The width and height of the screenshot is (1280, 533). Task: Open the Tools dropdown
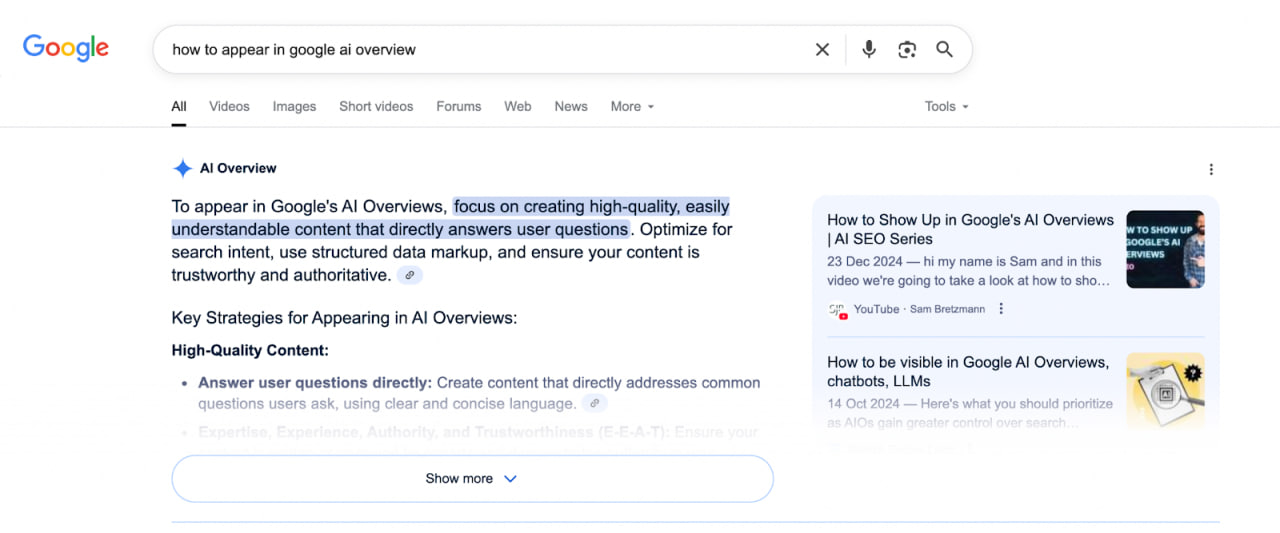[946, 107]
